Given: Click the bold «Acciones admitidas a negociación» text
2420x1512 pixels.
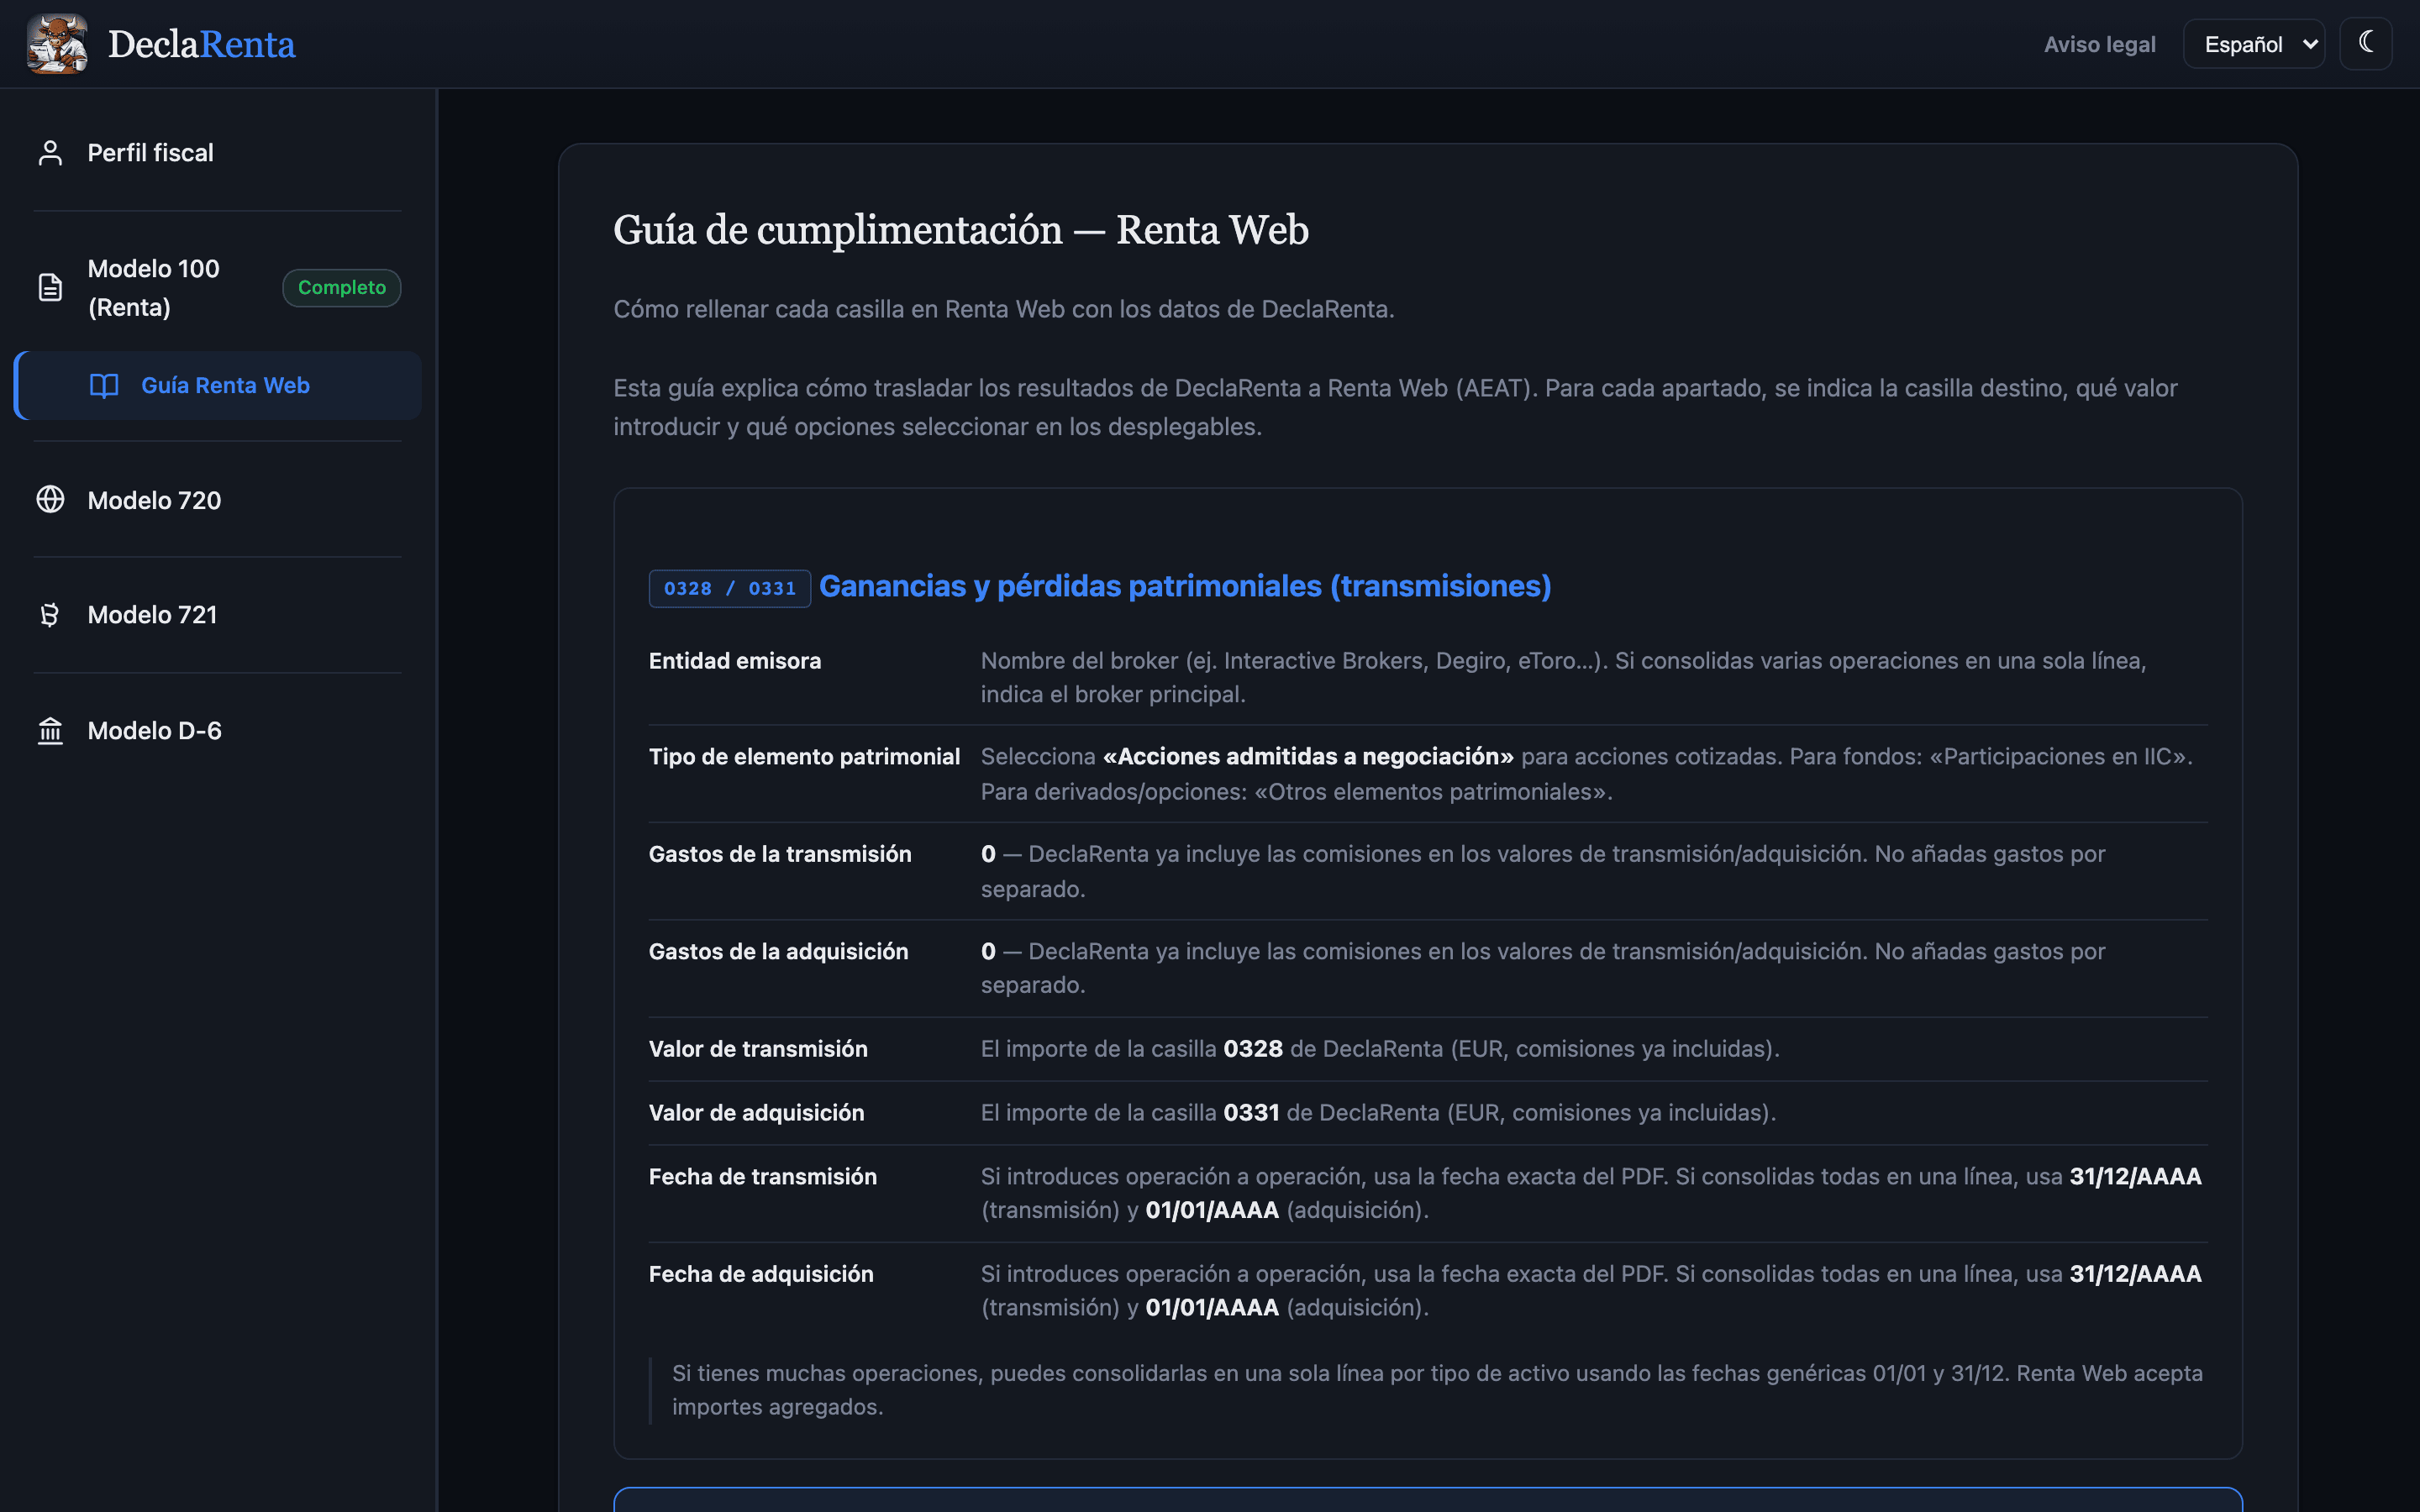Looking at the screenshot, I should tap(1308, 757).
